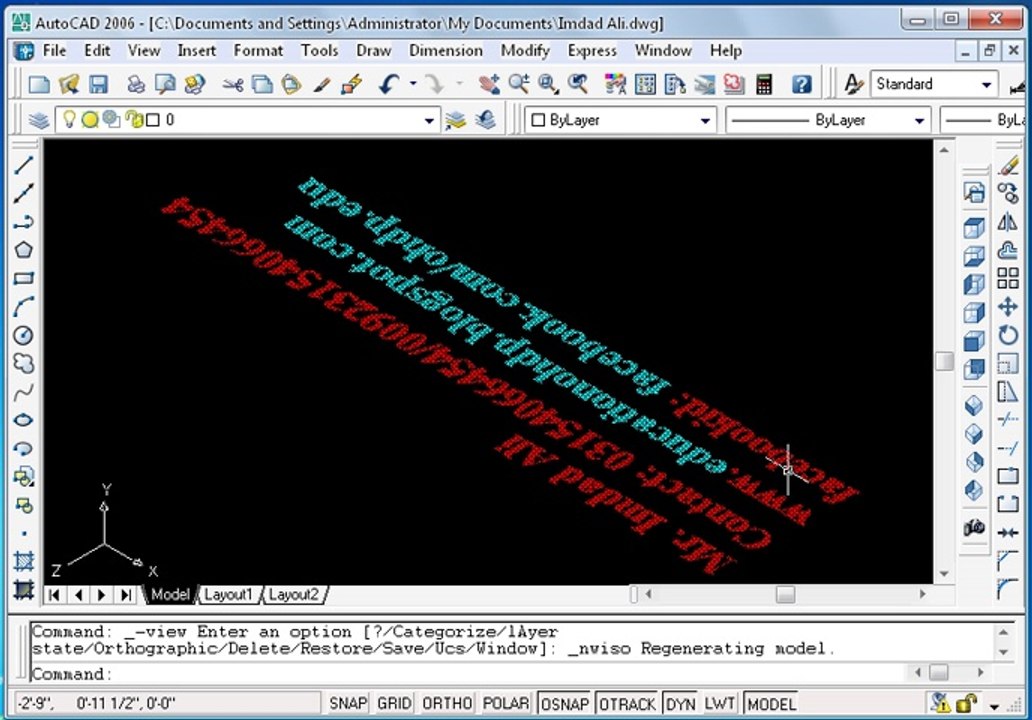Click the layer color swatch square

pyautogui.click(x=153, y=120)
